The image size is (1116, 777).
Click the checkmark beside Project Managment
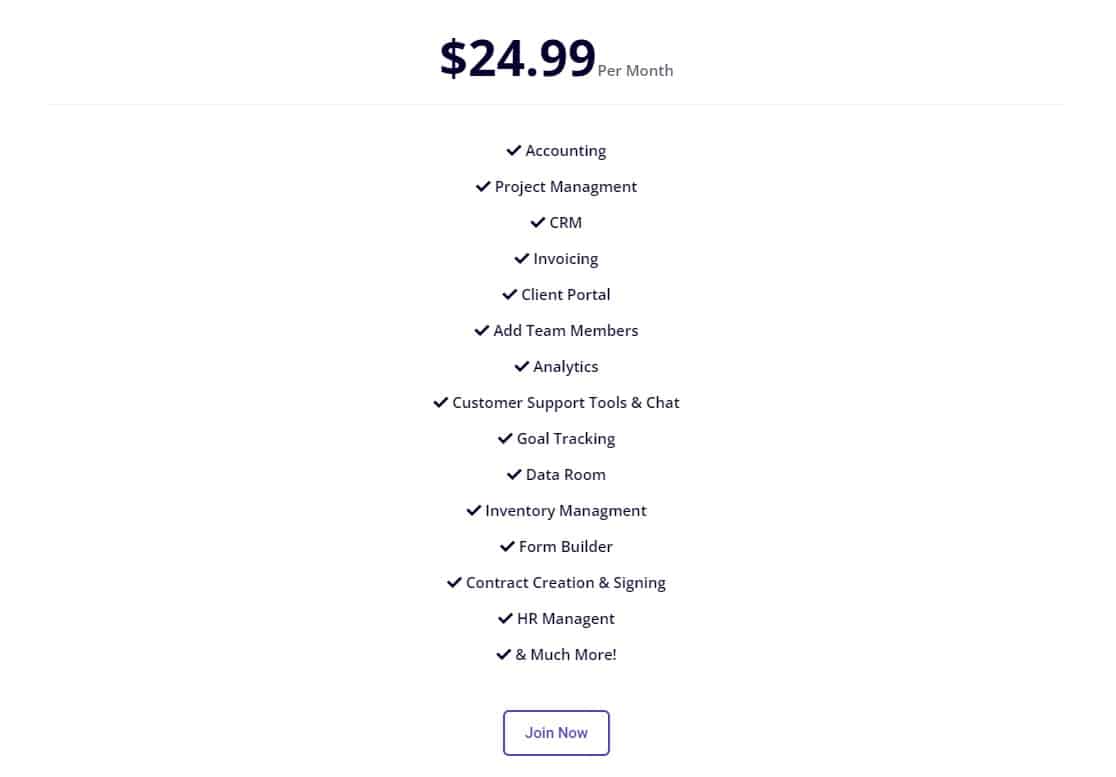482,186
